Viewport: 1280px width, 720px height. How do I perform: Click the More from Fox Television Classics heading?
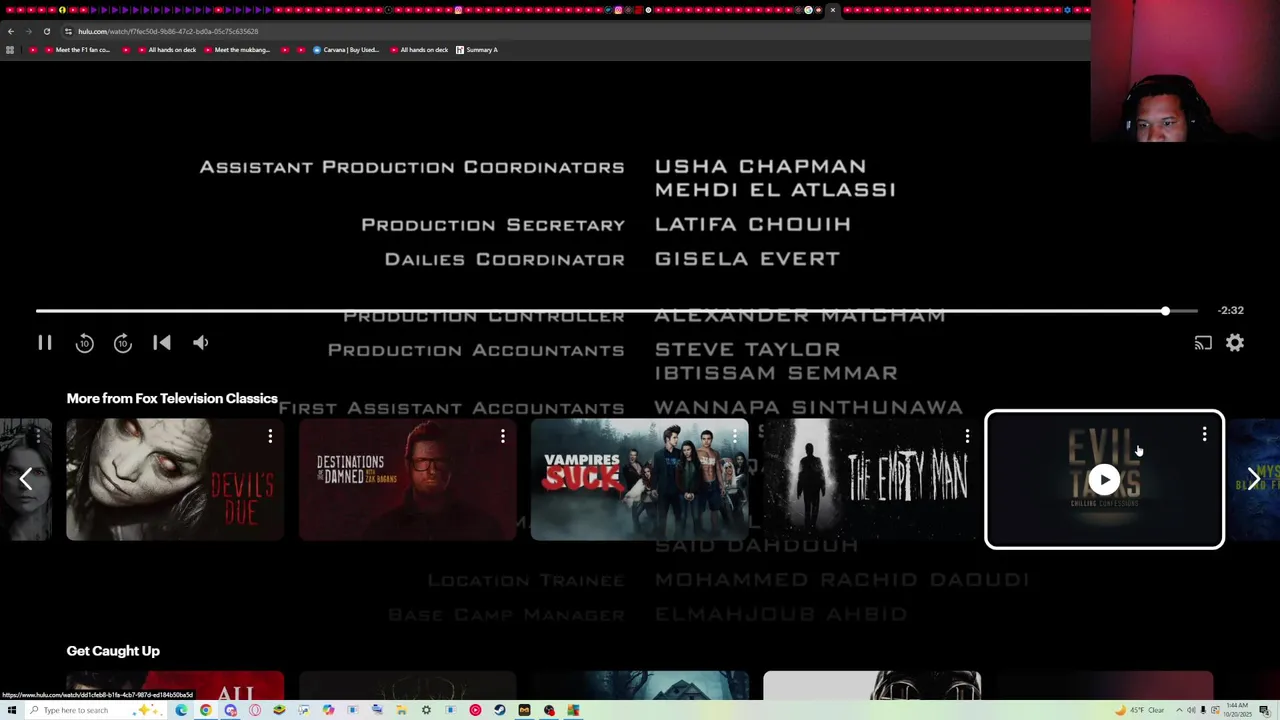pyautogui.click(x=172, y=398)
